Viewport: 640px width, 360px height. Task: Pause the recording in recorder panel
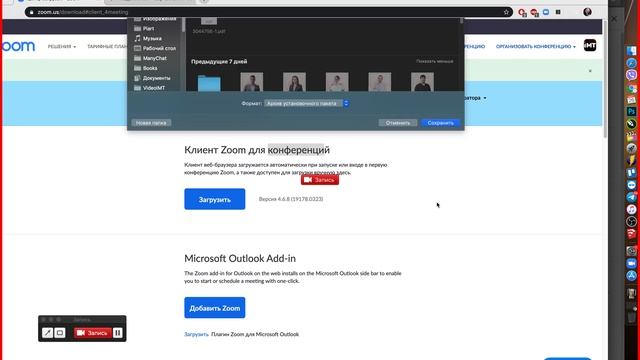click(118, 333)
